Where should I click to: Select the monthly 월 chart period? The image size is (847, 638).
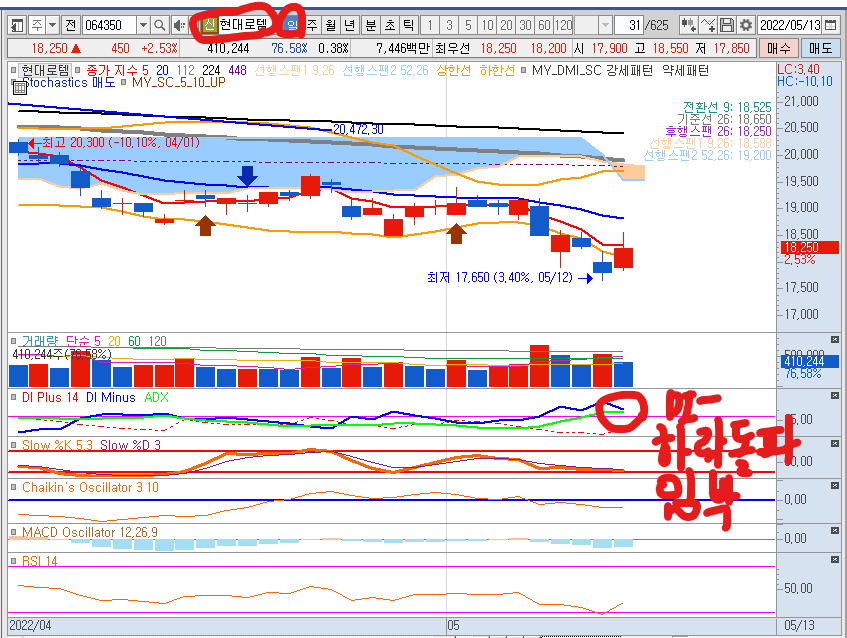coord(331,25)
